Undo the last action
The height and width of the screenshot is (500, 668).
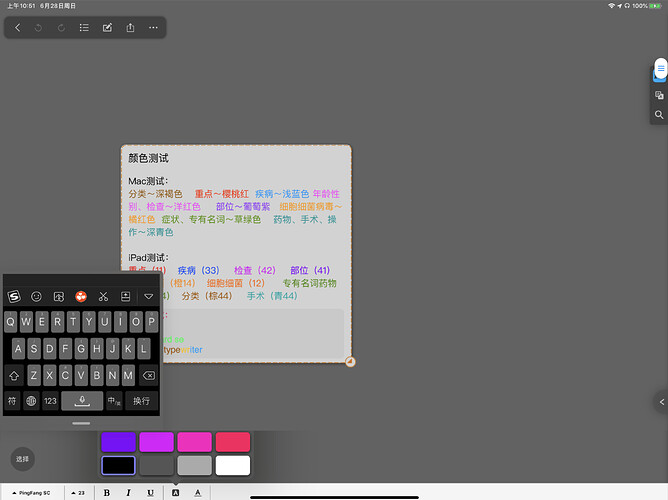[38, 28]
